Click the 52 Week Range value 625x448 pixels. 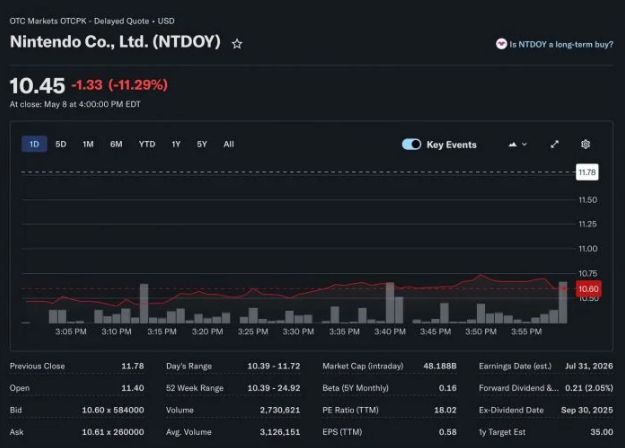(274, 388)
